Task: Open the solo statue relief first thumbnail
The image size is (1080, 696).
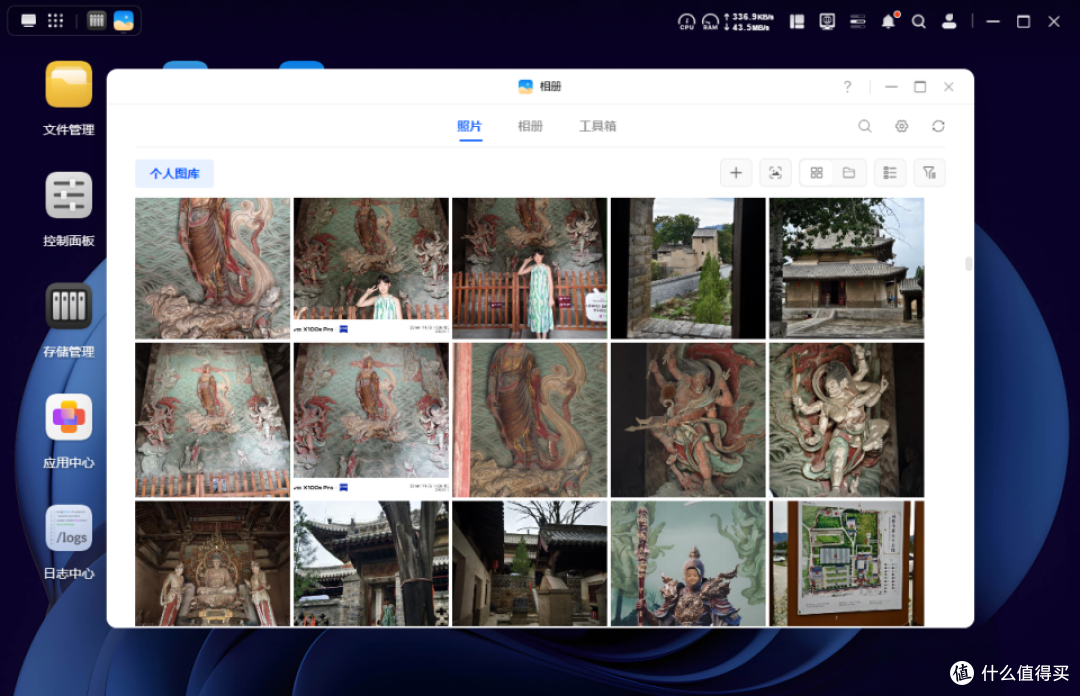Action: click(x=212, y=268)
